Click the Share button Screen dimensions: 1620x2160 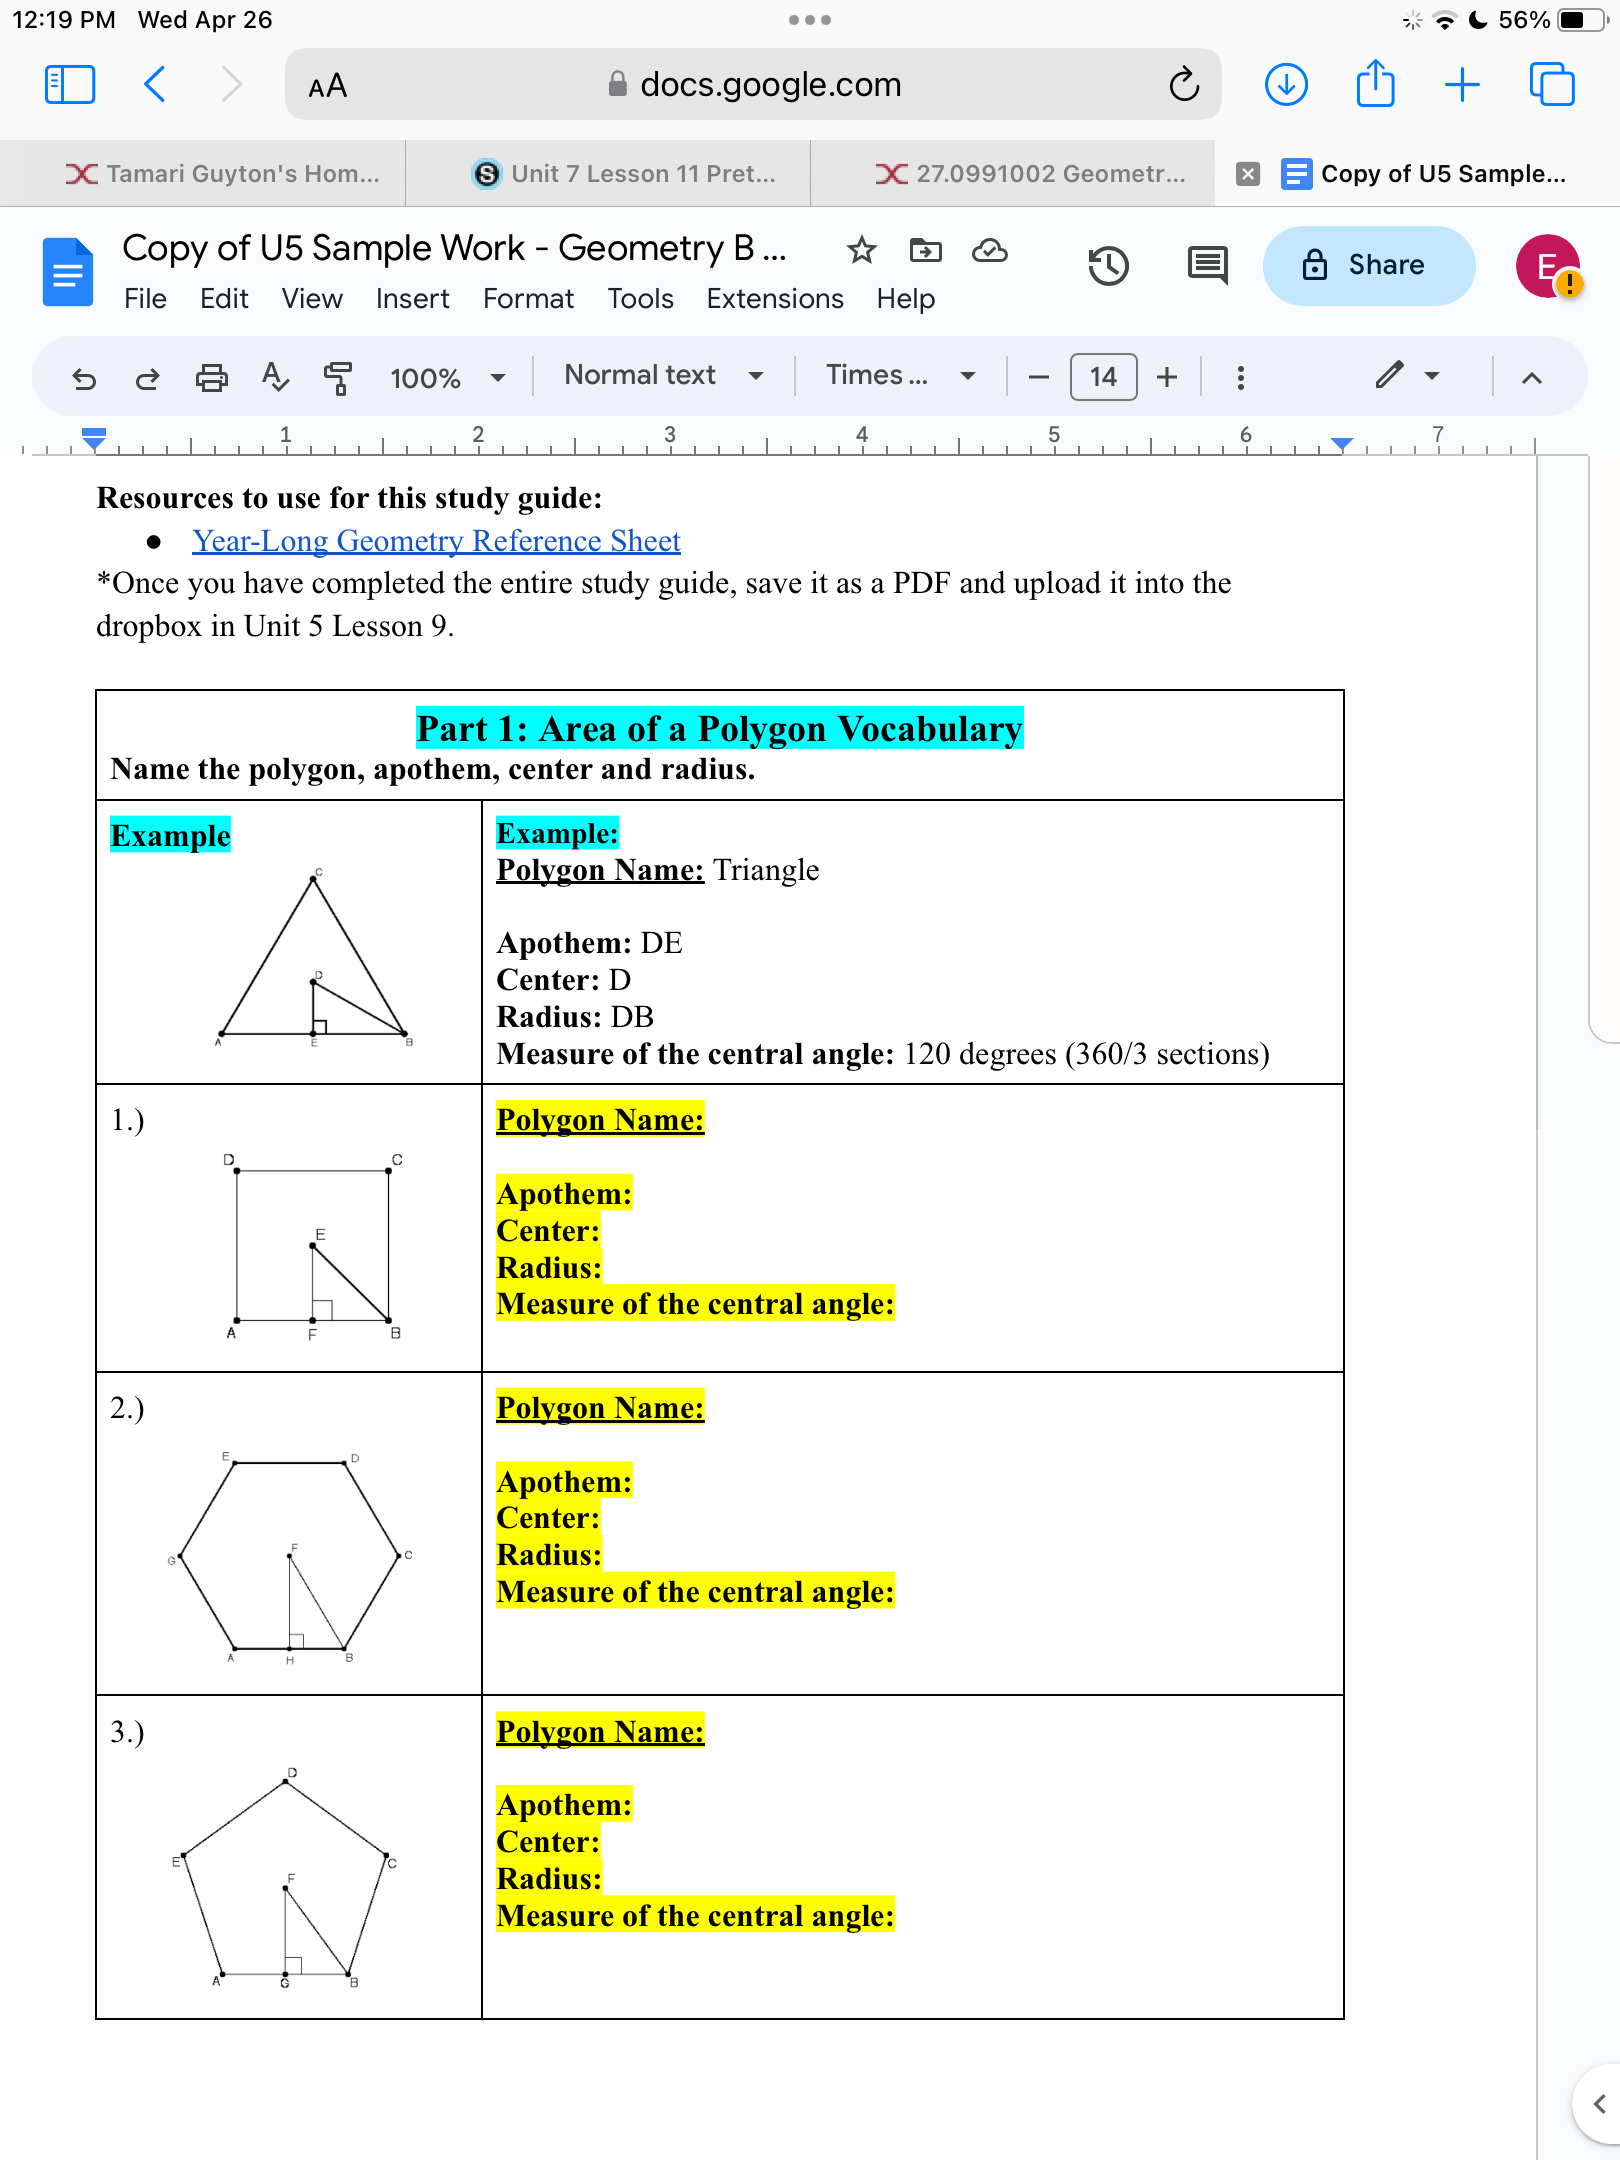pos(1368,265)
